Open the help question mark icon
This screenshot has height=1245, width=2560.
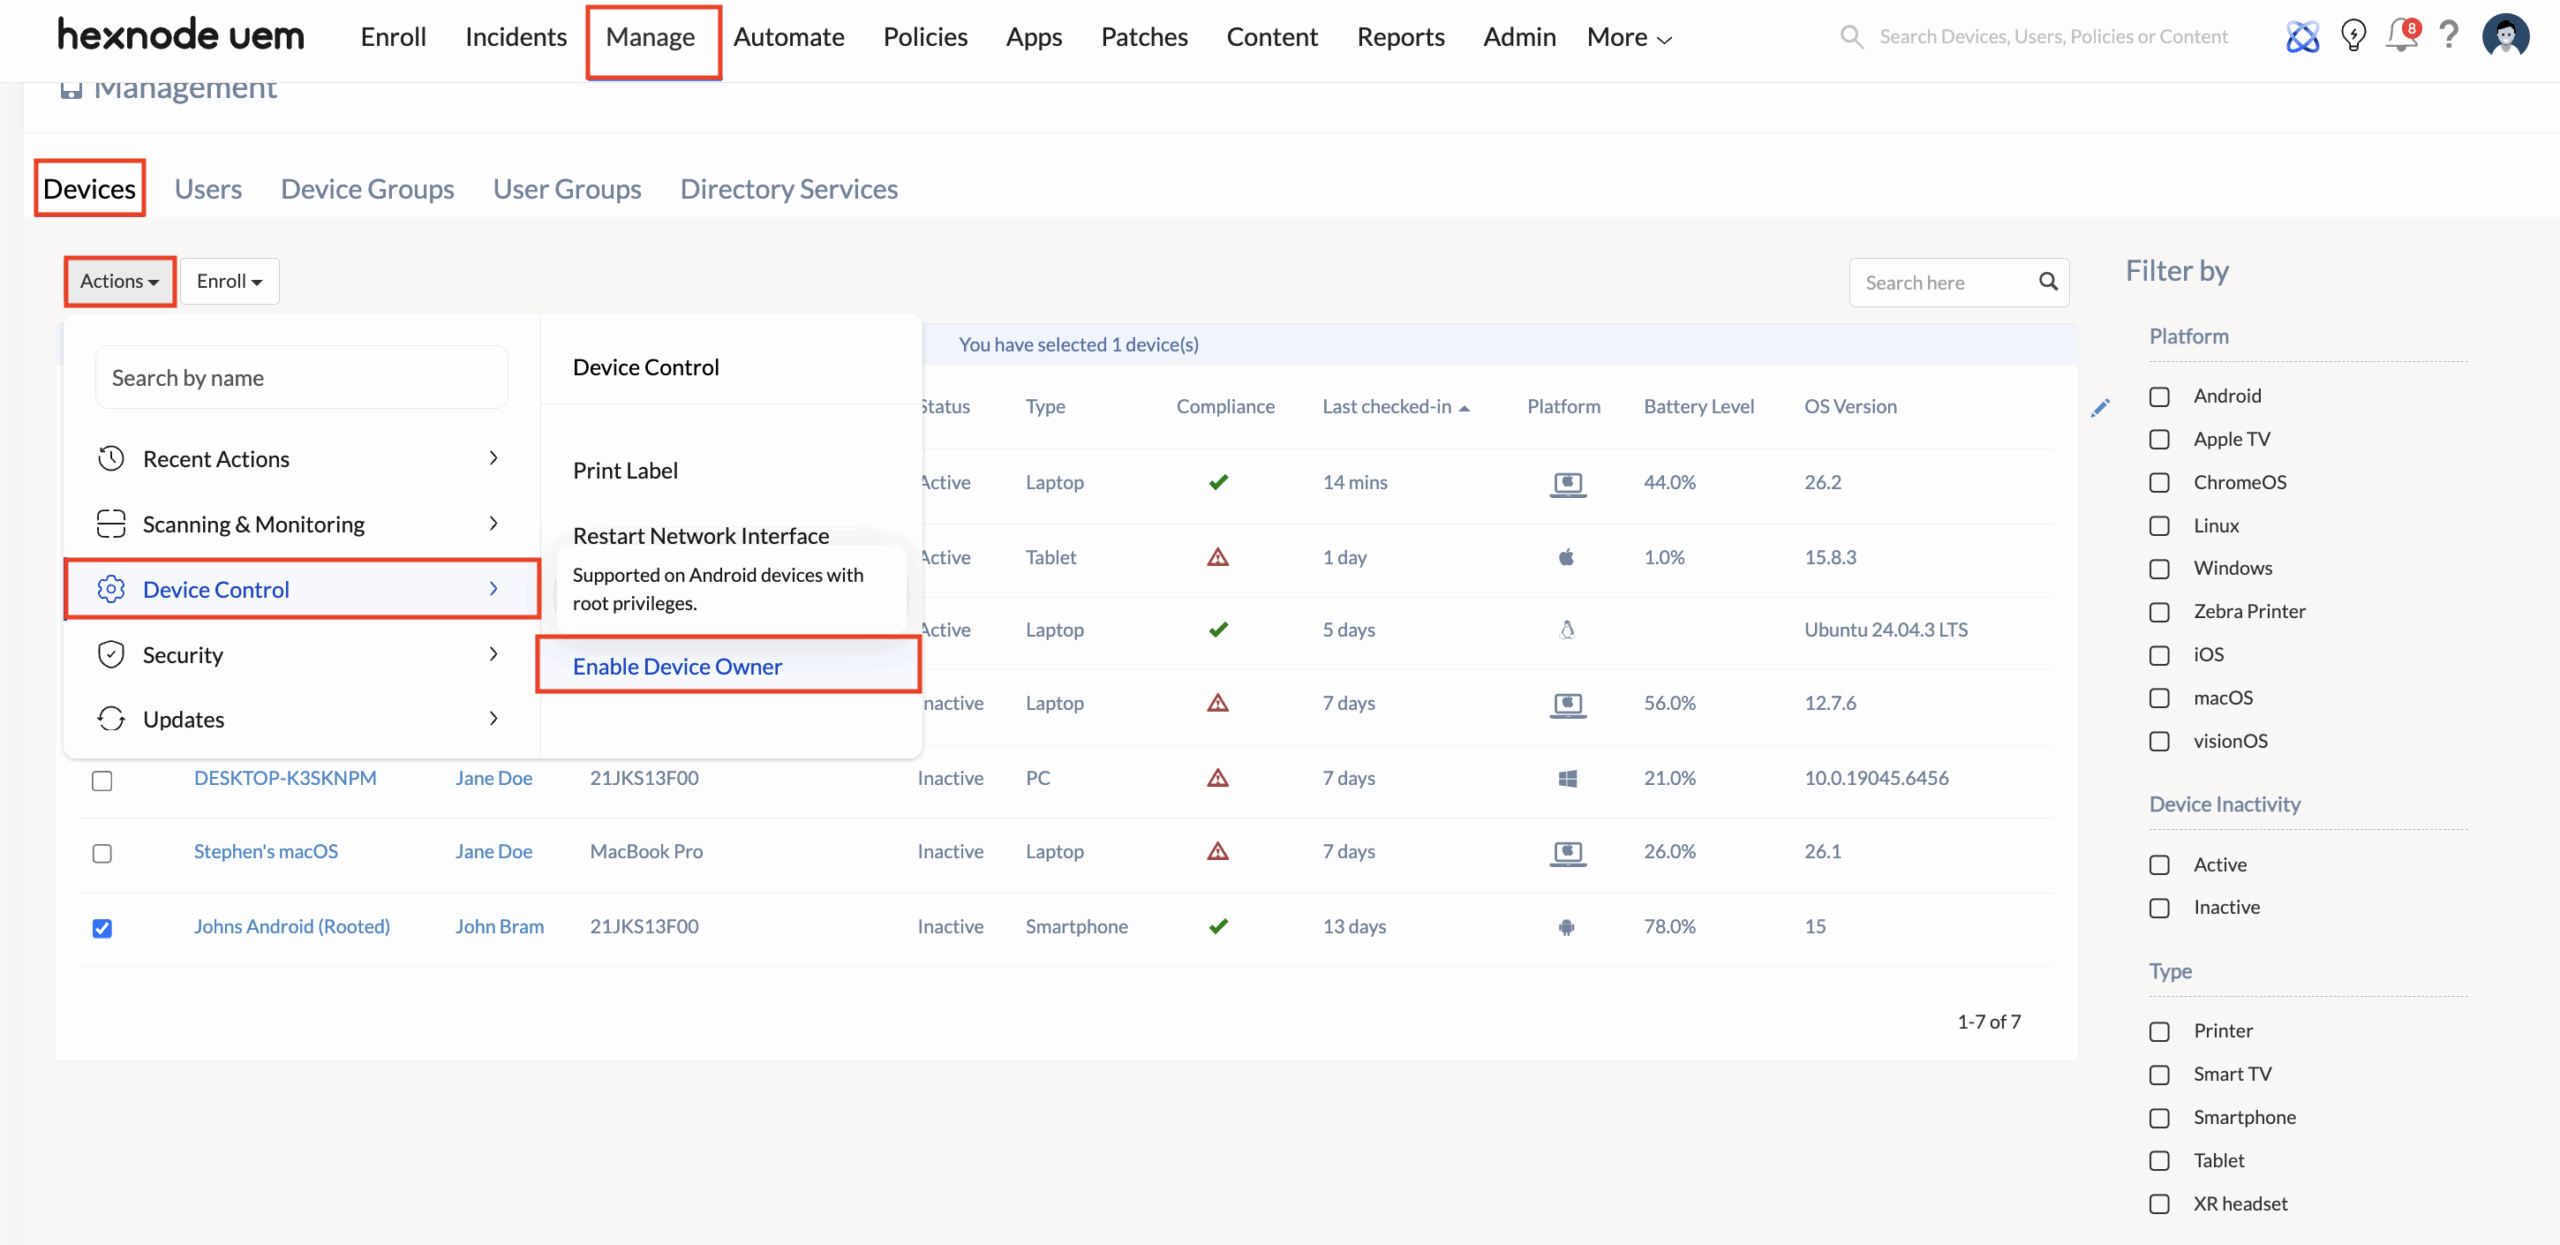[x=2448, y=37]
